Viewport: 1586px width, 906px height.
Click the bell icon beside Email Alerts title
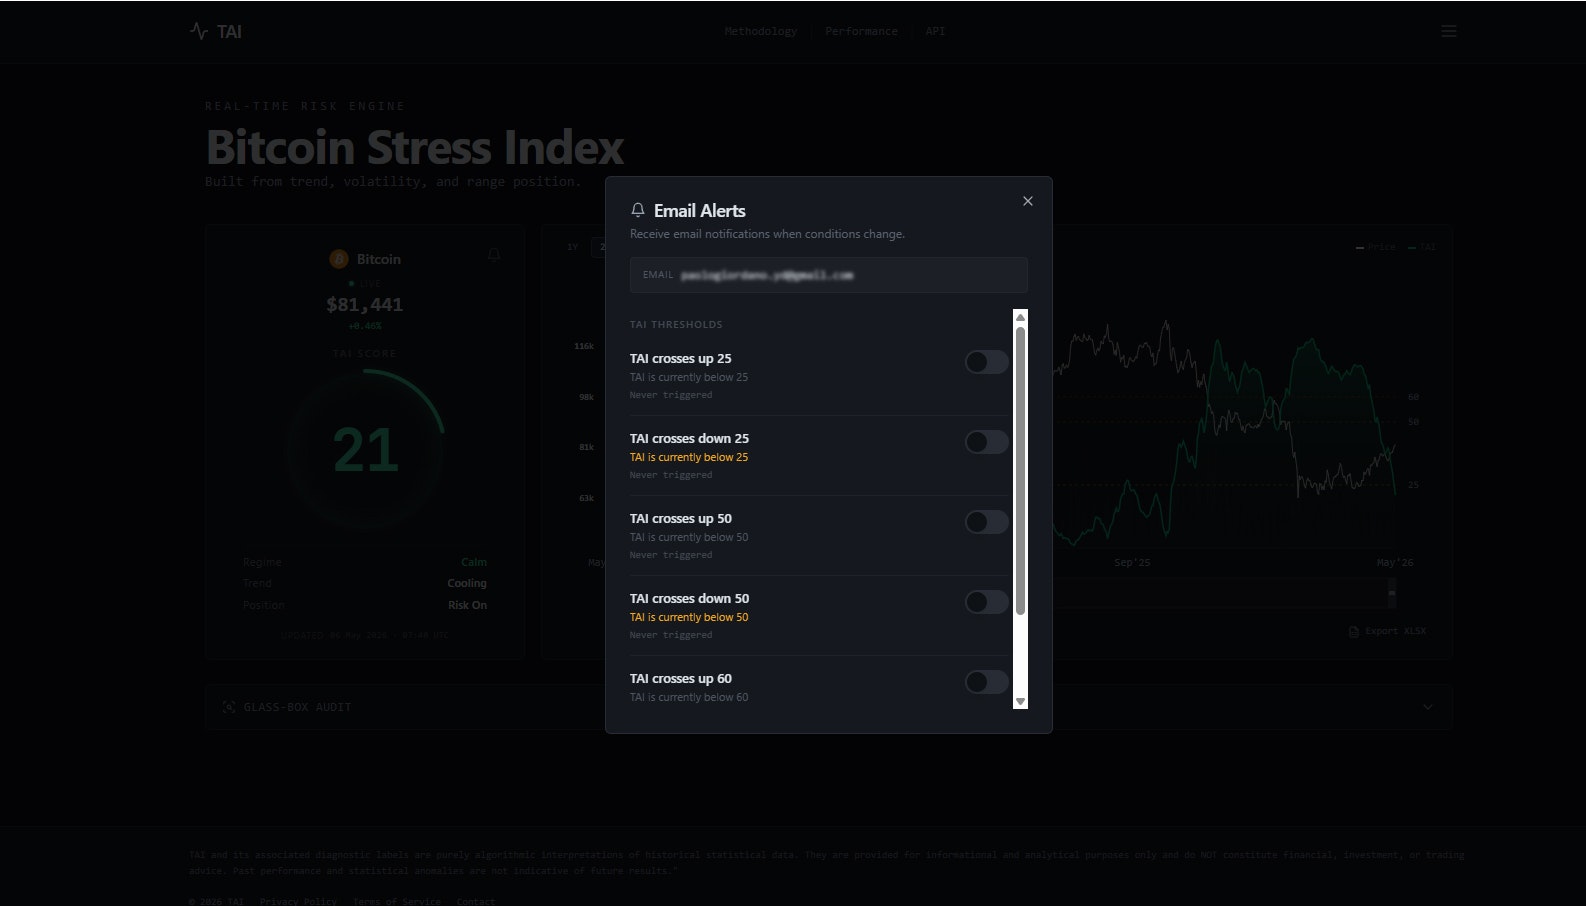(x=638, y=210)
